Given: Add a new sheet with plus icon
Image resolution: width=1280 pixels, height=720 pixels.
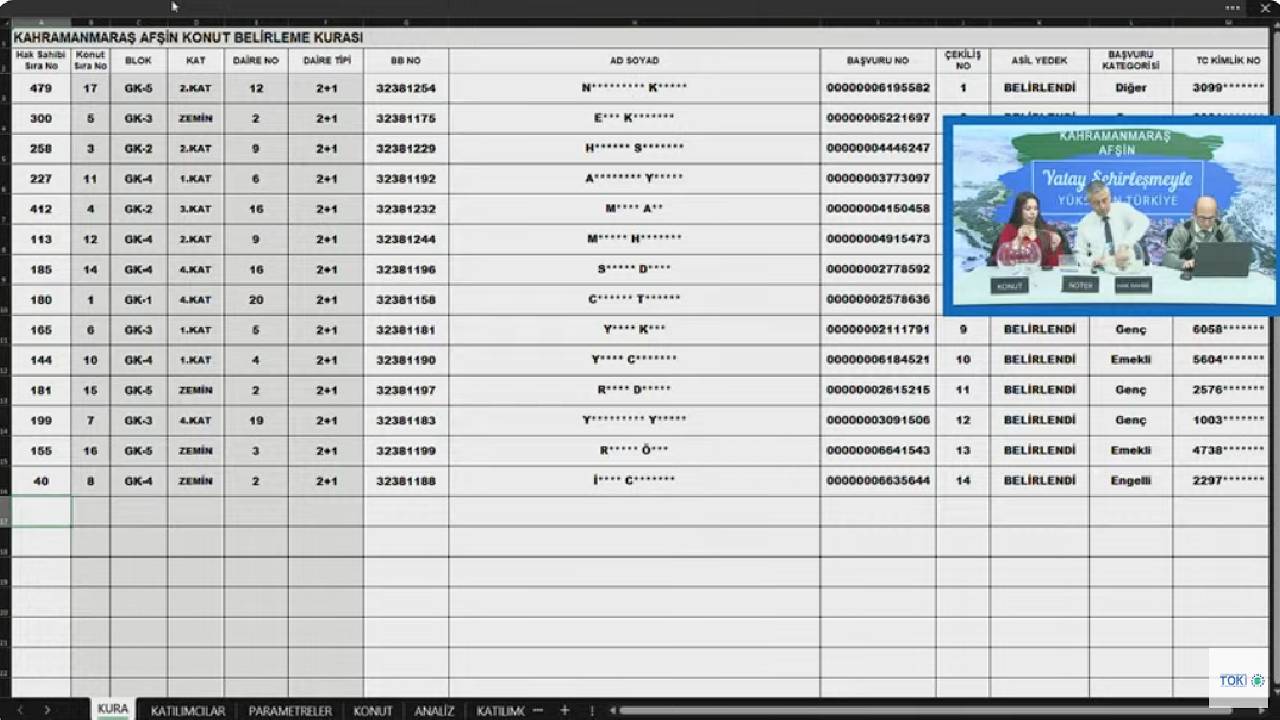Looking at the screenshot, I should [x=564, y=710].
